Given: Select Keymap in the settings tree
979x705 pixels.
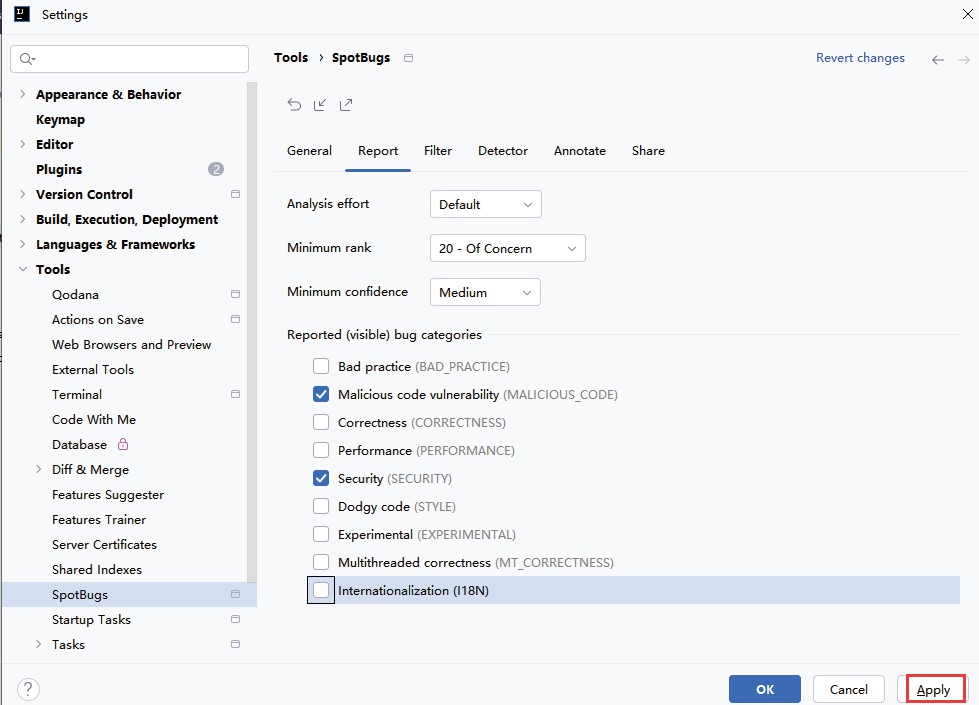Looking at the screenshot, I should point(61,119).
